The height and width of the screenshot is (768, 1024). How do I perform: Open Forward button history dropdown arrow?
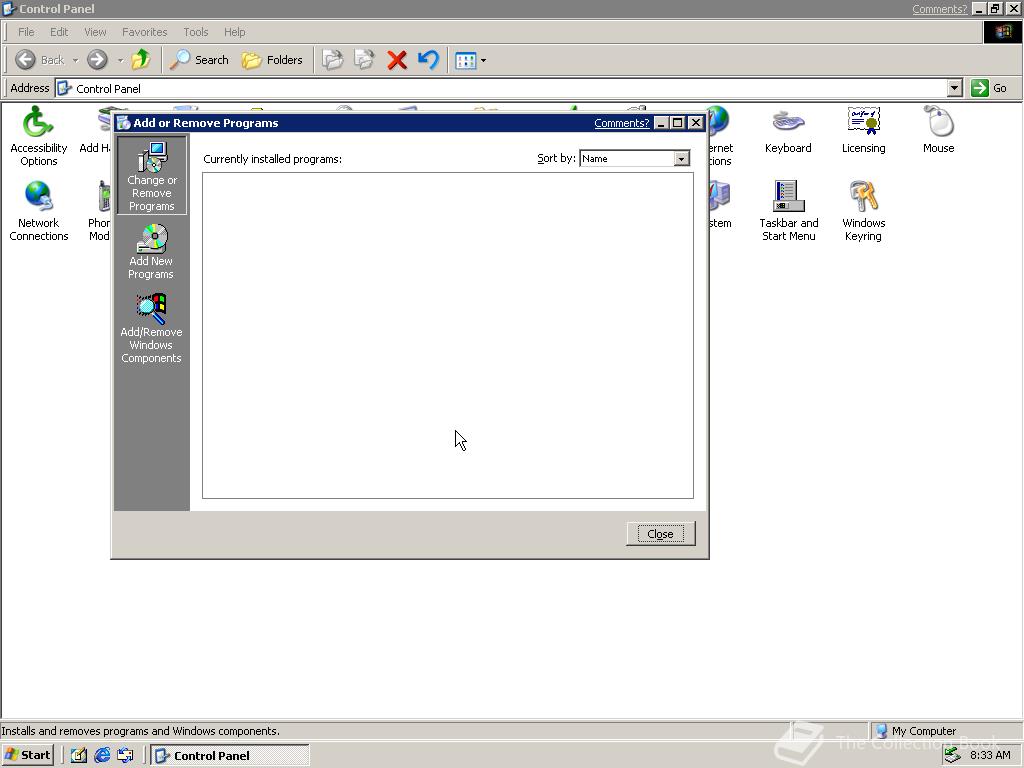point(120,61)
